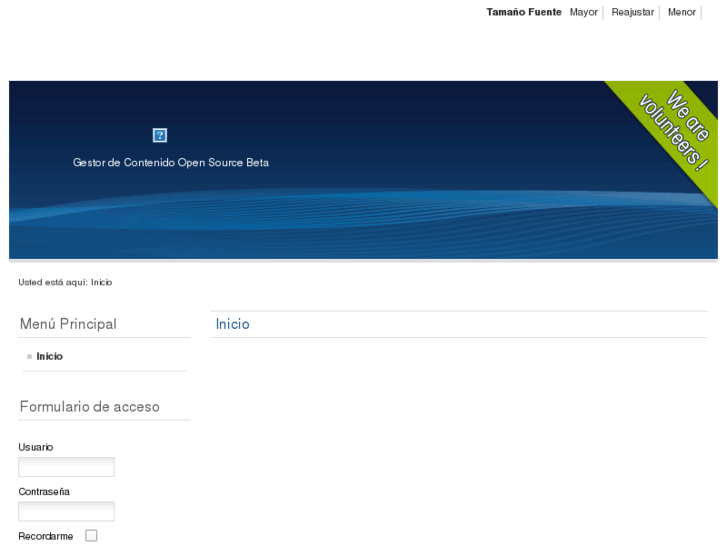
Task: Click the 'Tamaño Fuente' label
Action: tap(524, 12)
